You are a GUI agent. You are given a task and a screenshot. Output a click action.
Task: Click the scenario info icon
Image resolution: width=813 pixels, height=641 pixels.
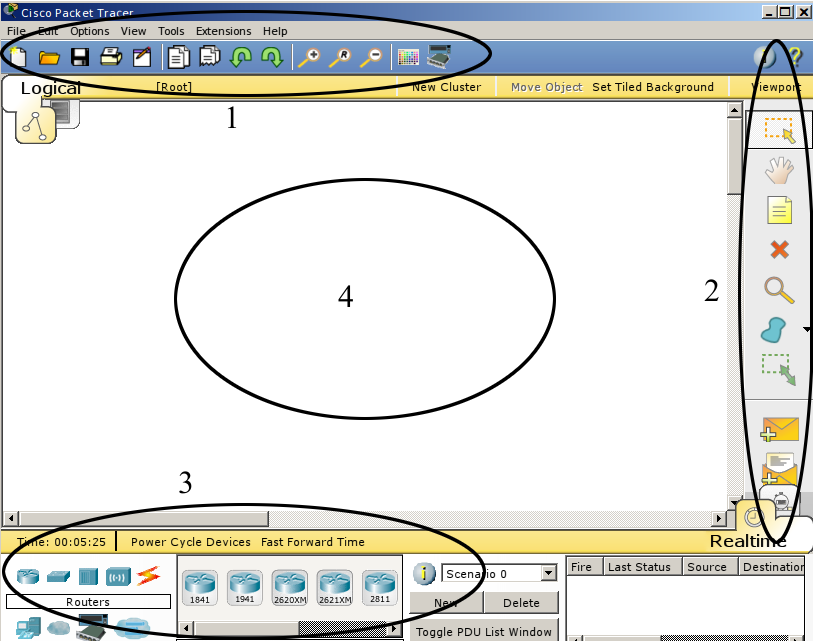point(424,574)
